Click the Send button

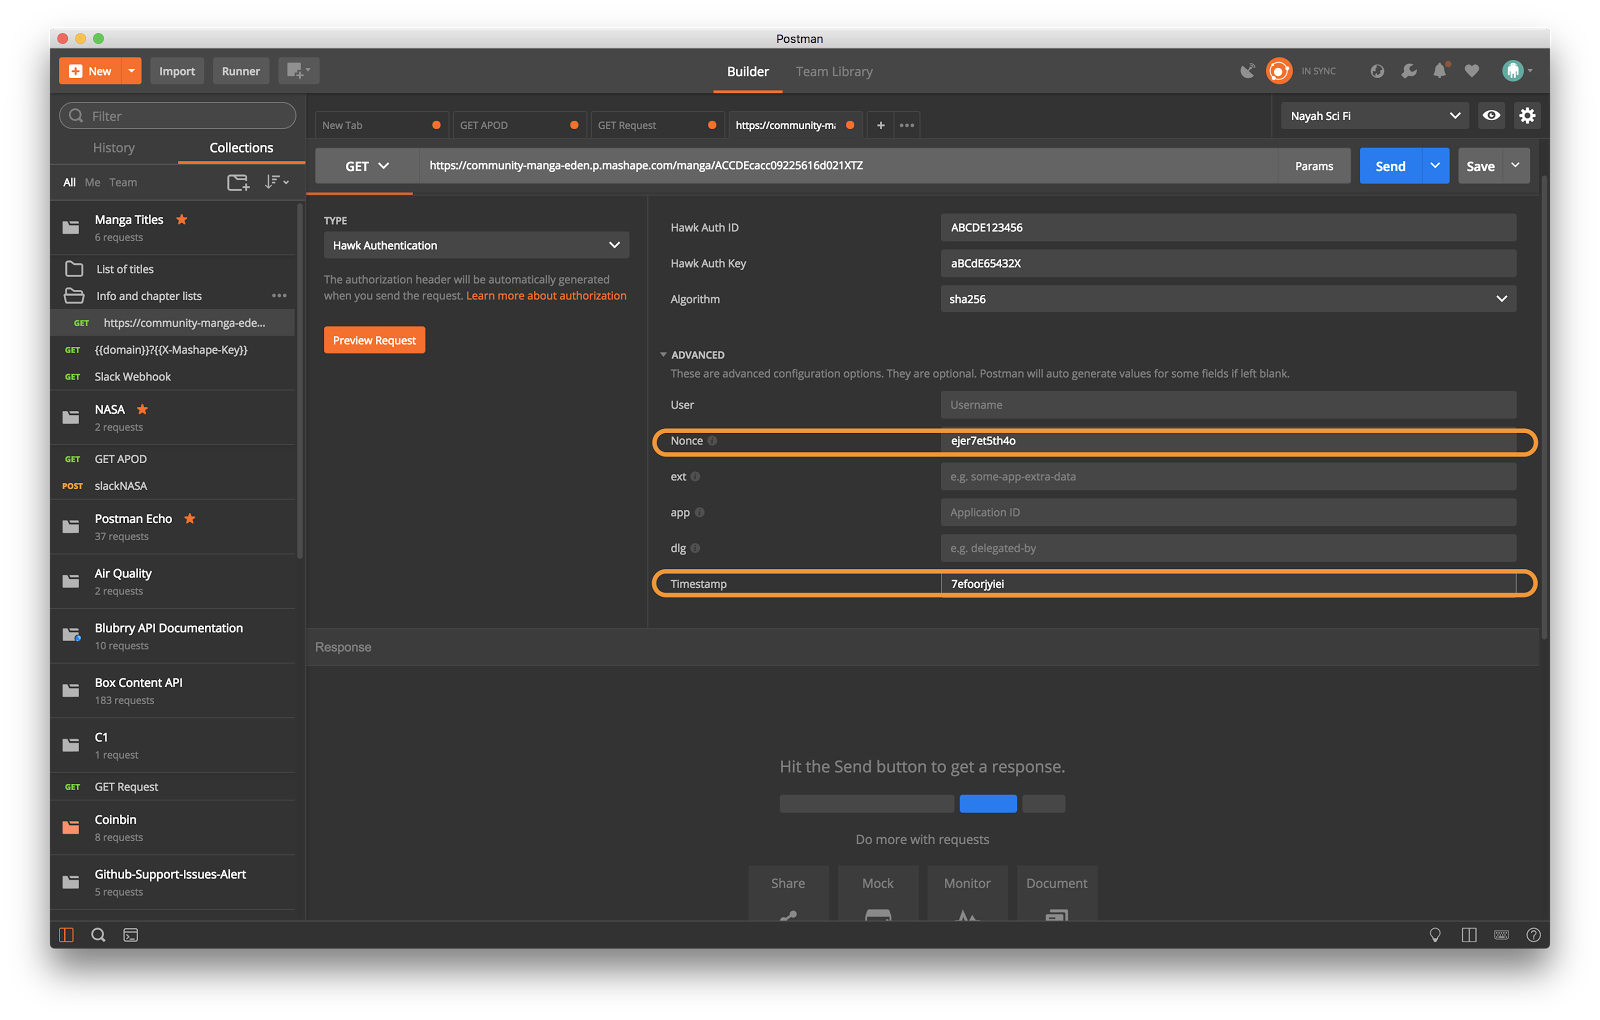point(1390,166)
